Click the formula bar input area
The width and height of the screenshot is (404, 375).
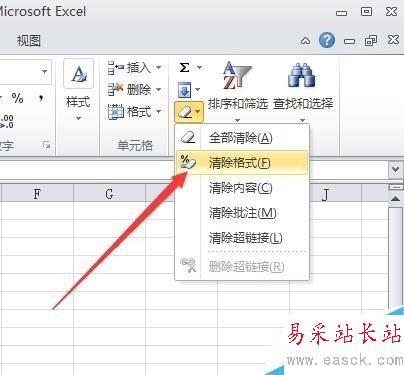click(193, 170)
